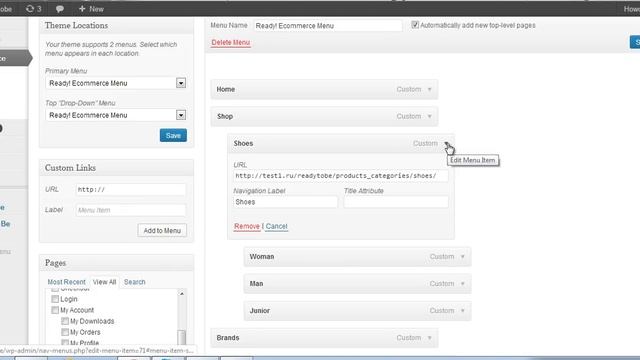This screenshot has height=360, width=640.
Task: Switch to View All pages tab
Action: (104, 282)
